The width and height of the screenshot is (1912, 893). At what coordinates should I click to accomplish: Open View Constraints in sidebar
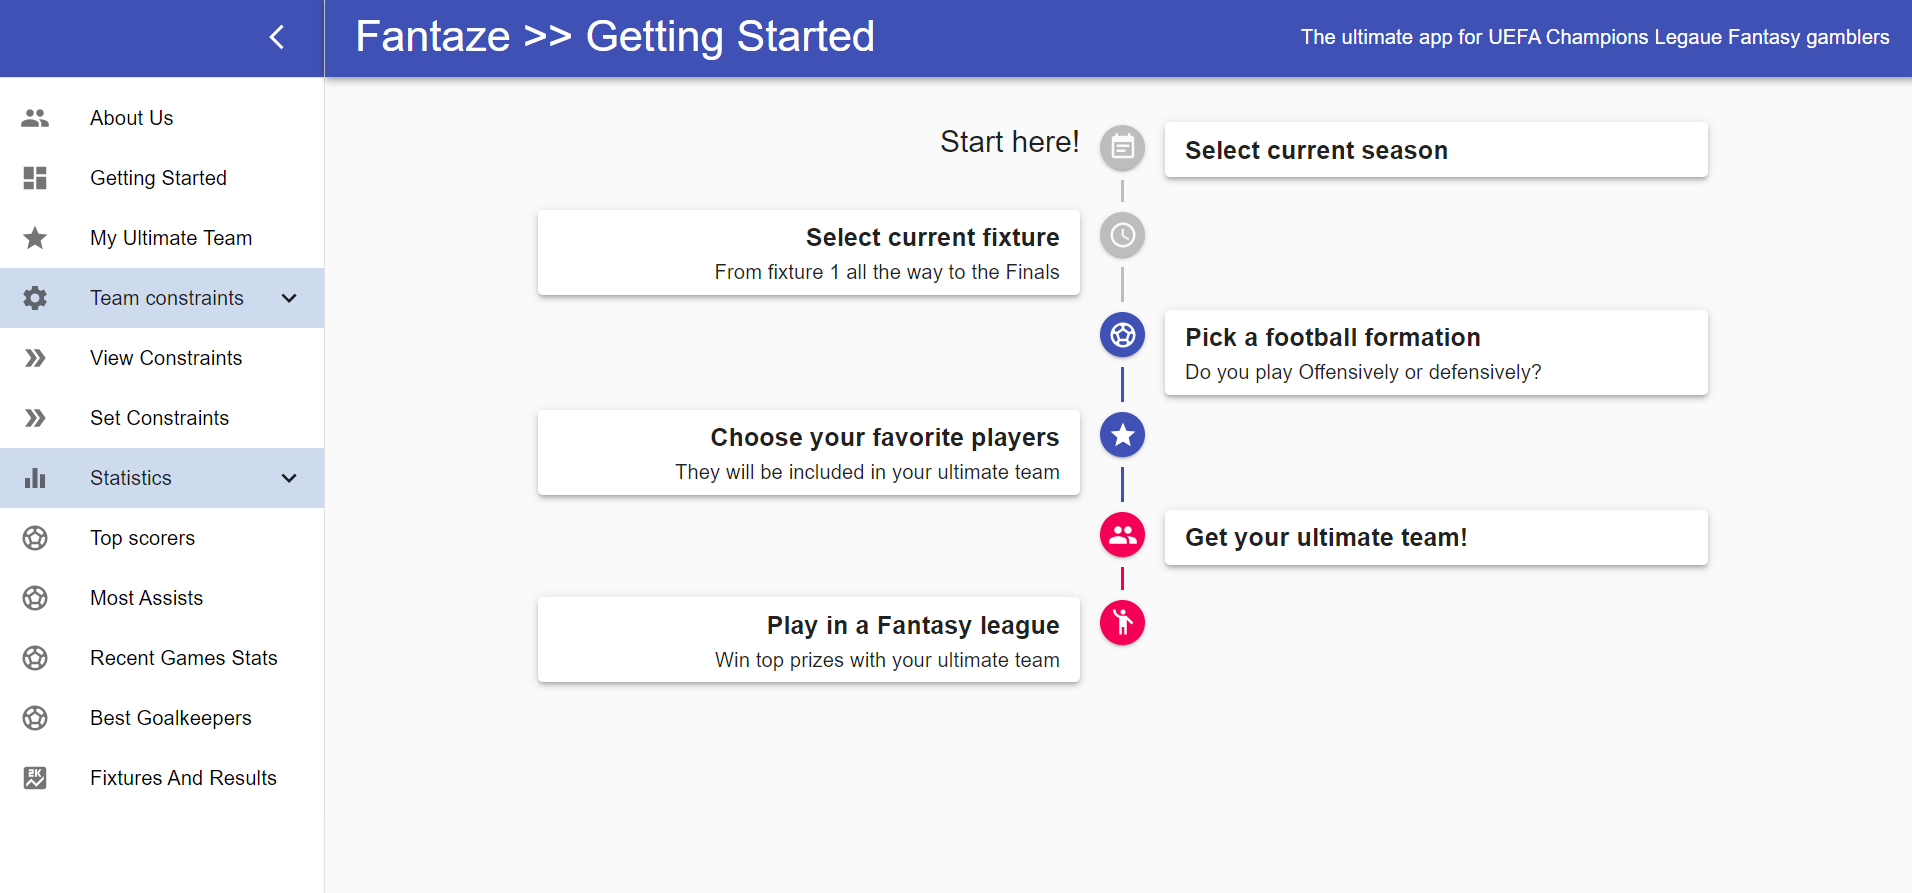coord(166,358)
